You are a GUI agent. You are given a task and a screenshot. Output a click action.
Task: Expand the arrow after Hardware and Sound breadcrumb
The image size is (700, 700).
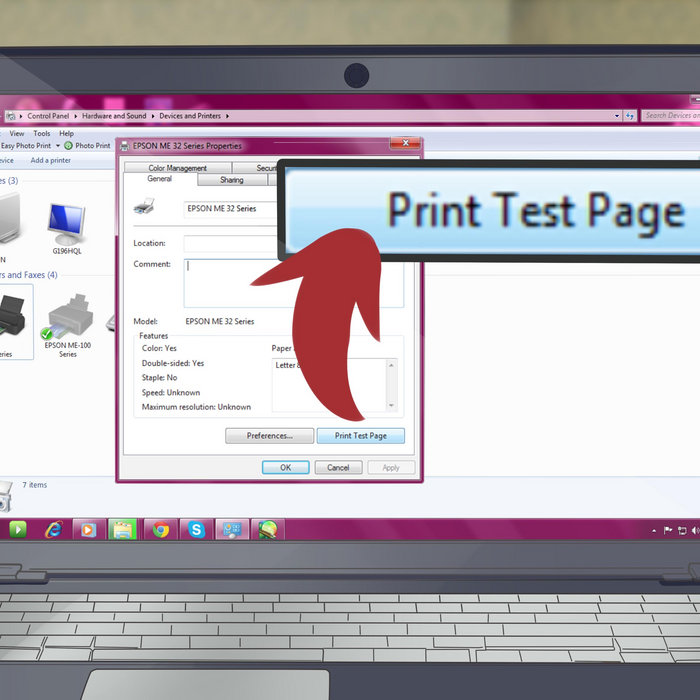153,116
